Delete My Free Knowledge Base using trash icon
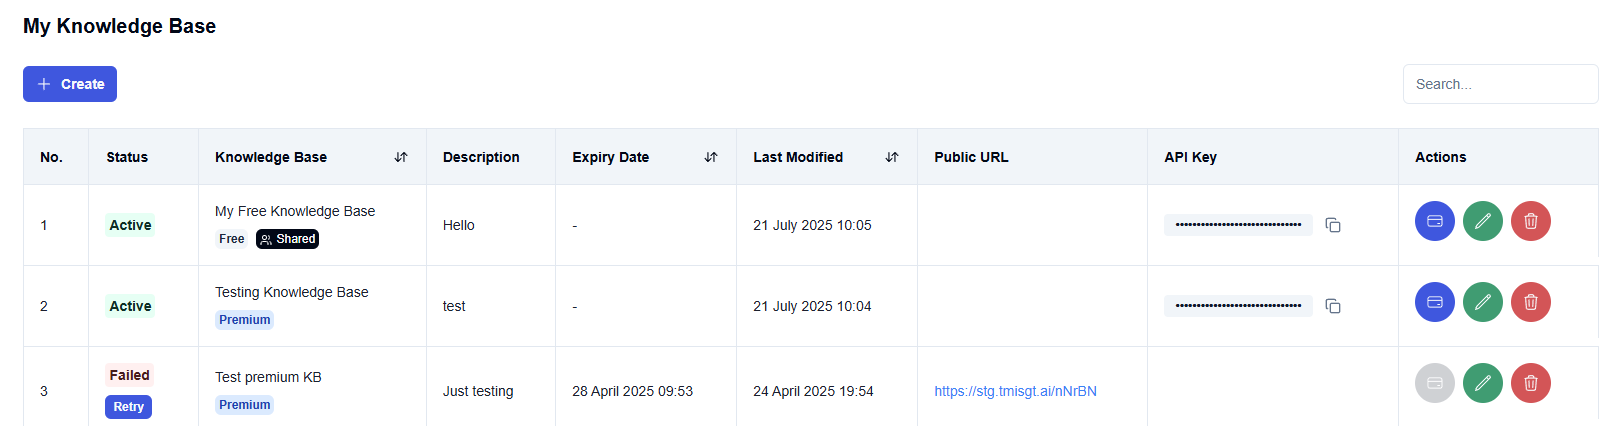Viewport: 1608px width, 426px height. pos(1530,221)
